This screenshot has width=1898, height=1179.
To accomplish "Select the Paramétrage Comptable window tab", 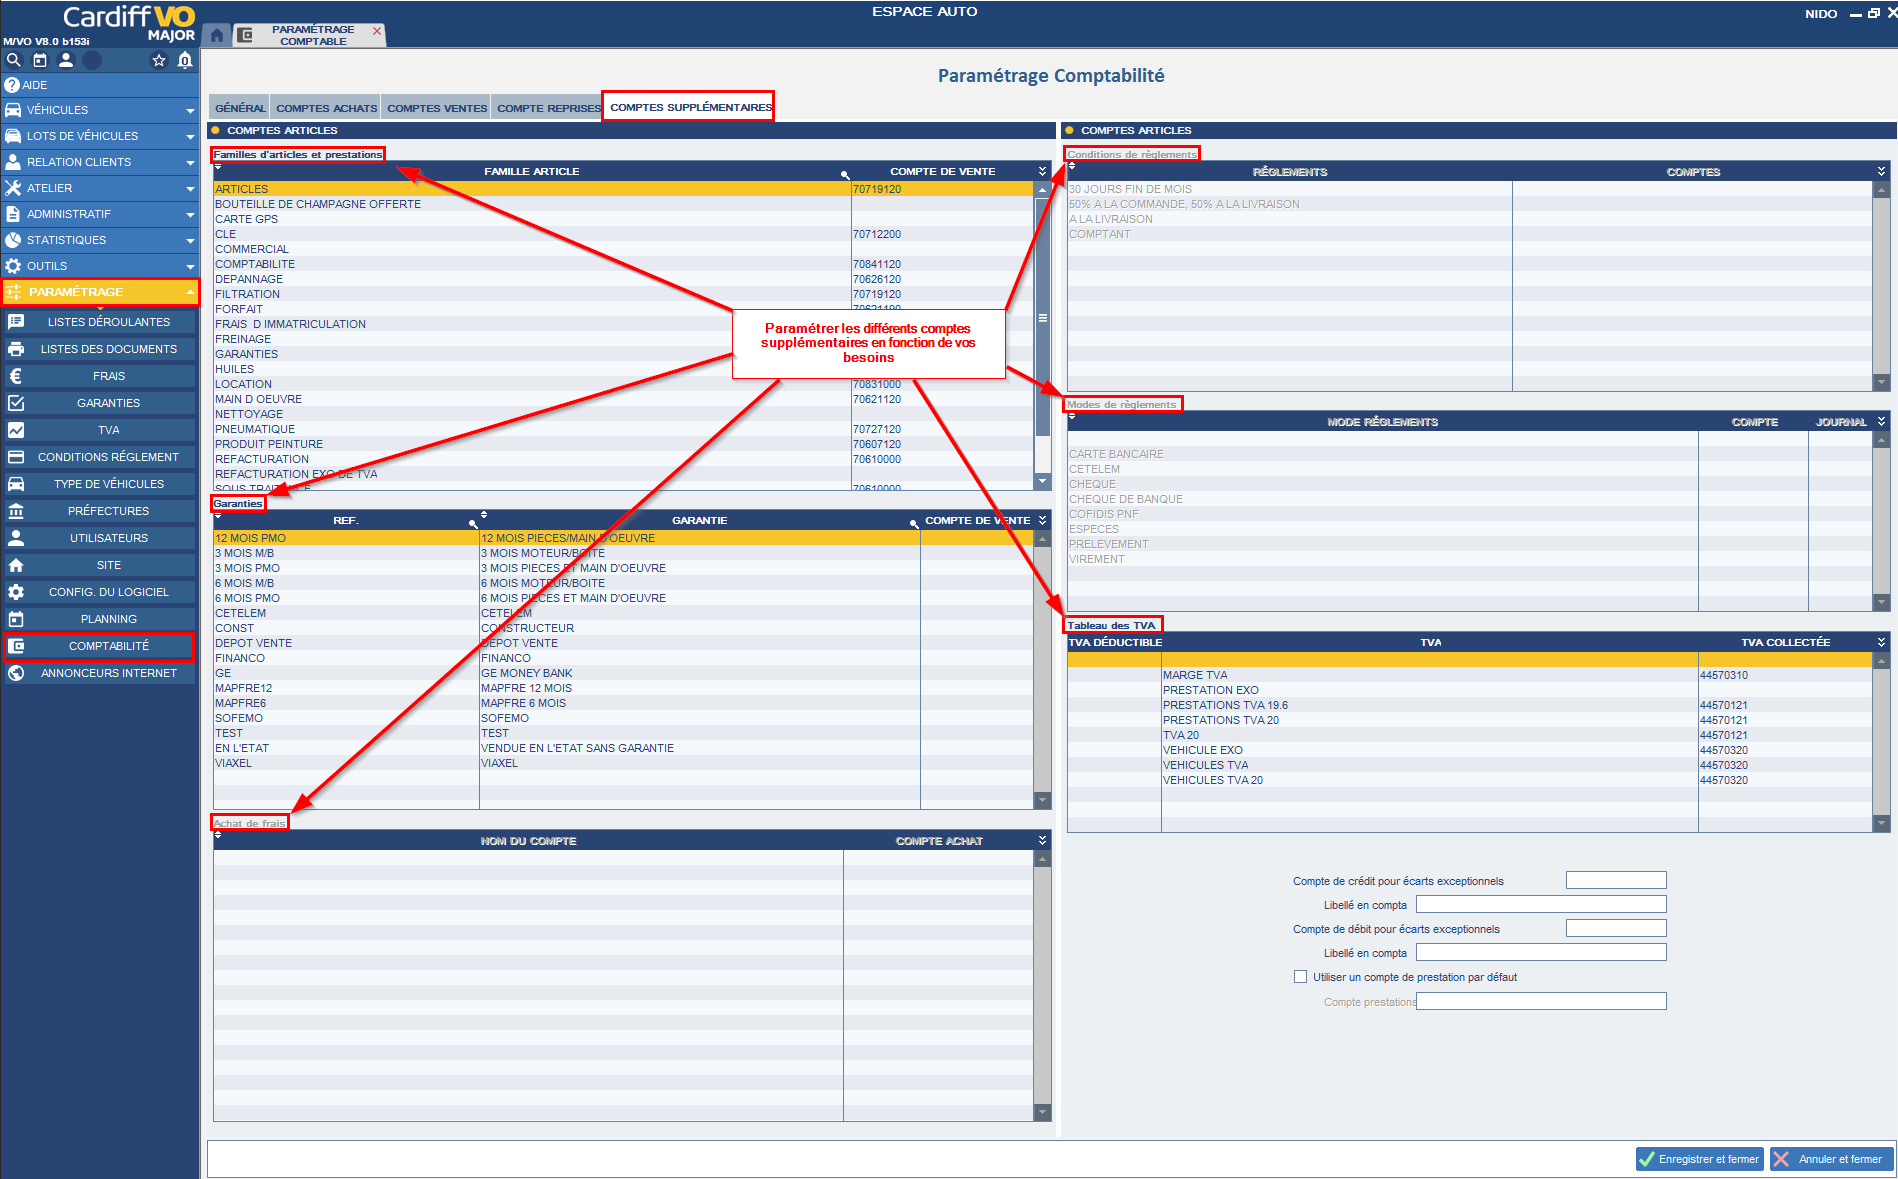I will [311, 35].
